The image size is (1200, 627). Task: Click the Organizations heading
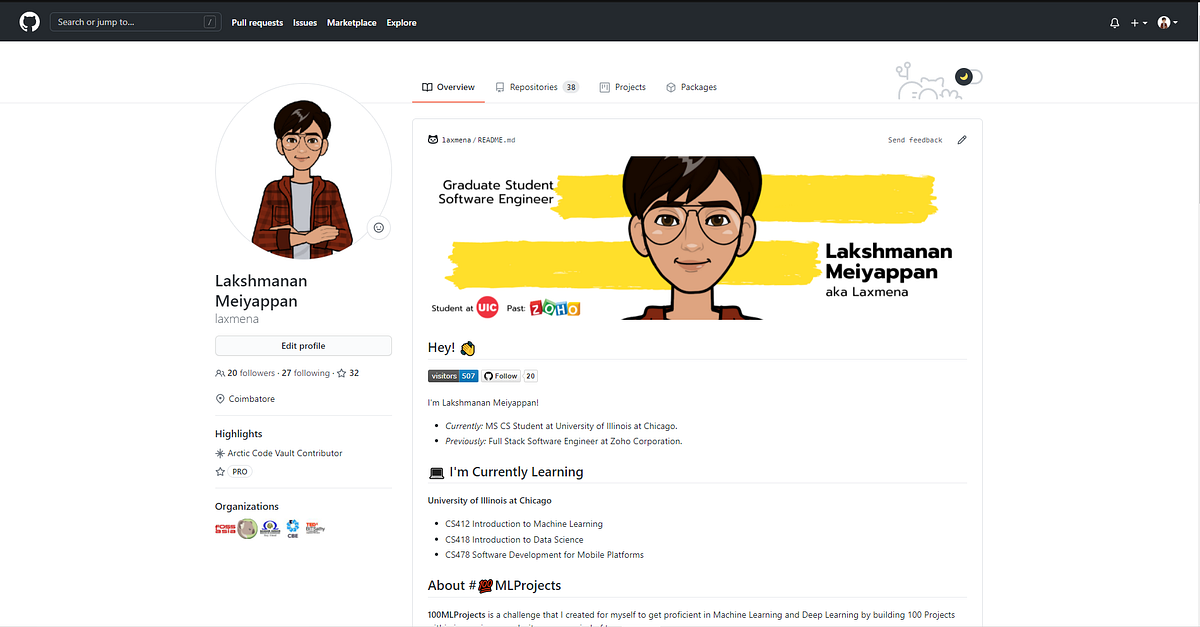point(247,506)
